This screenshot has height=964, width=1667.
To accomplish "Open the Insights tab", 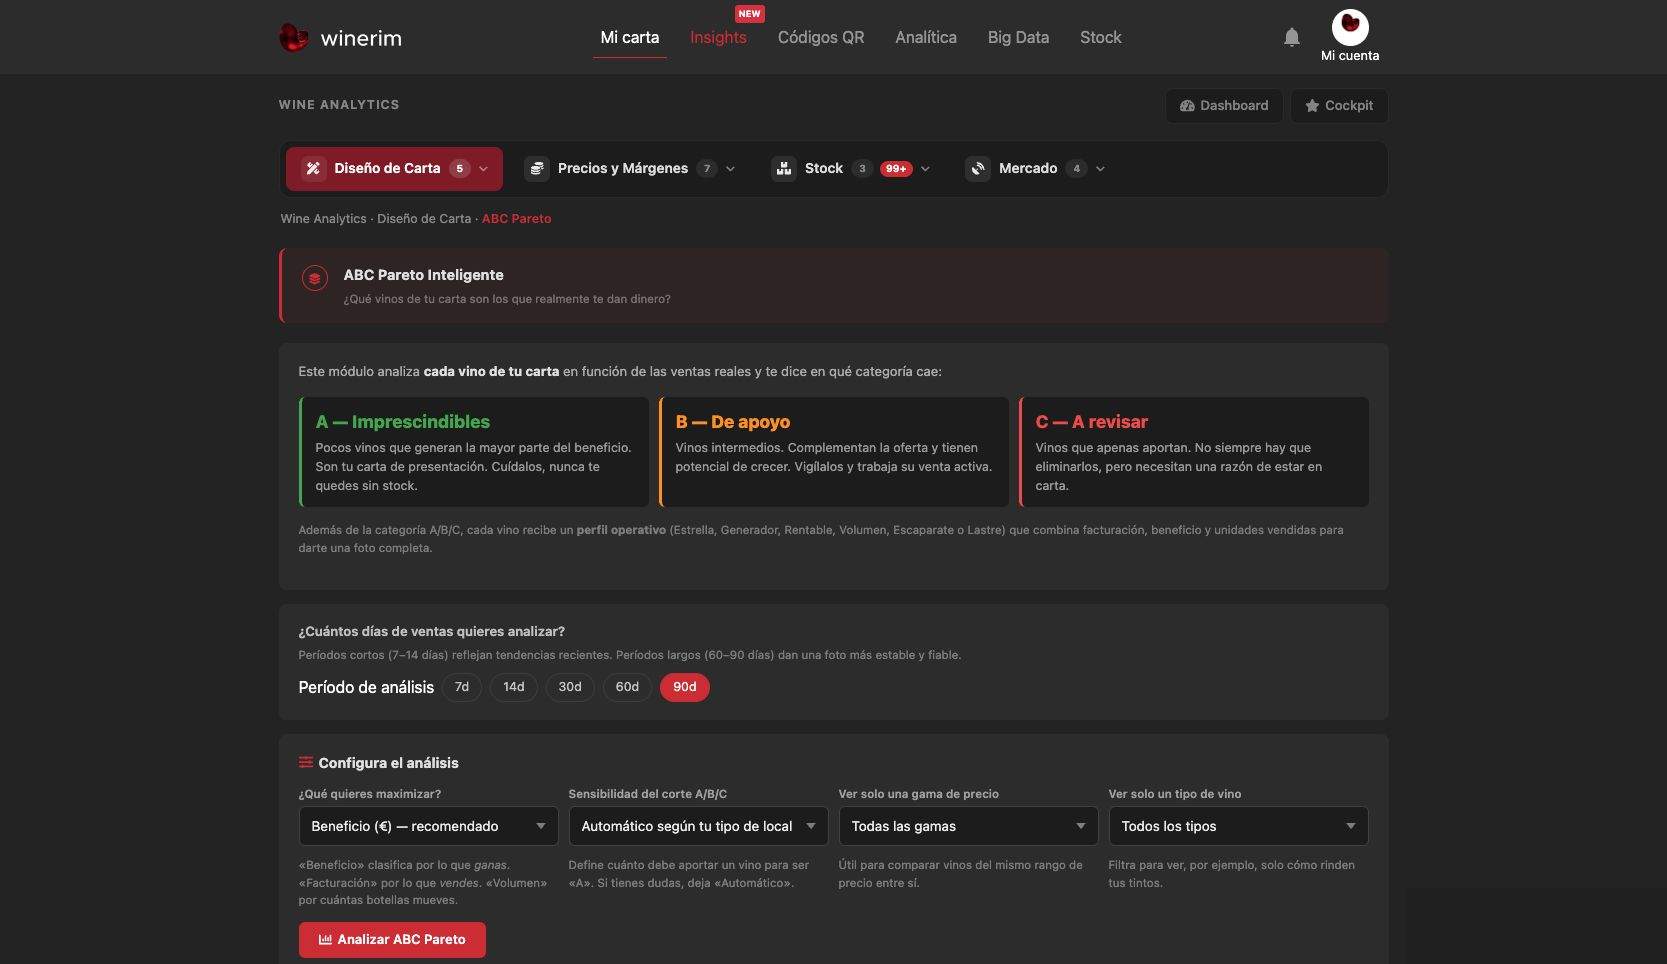I will click(x=718, y=37).
